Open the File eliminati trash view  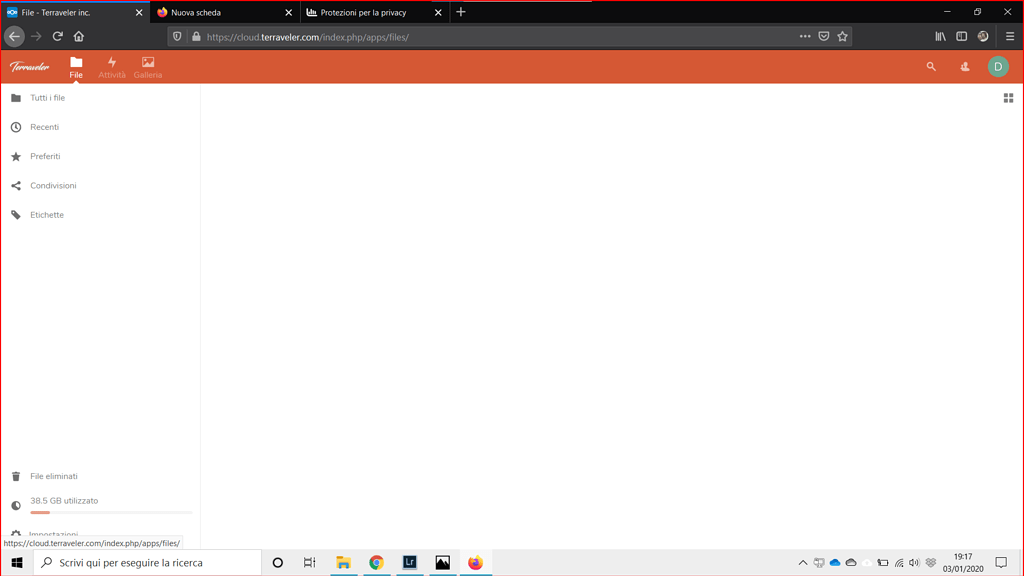[54, 476]
